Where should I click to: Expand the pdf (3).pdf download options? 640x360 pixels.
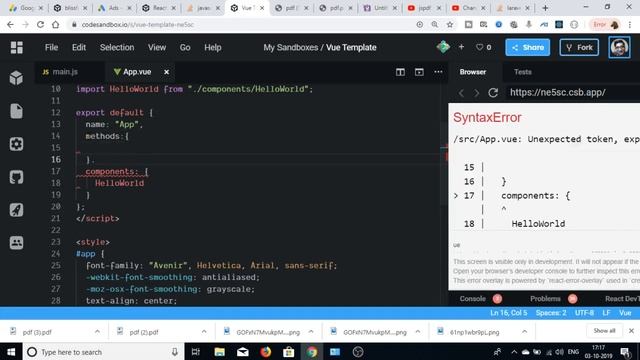tap(97, 331)
